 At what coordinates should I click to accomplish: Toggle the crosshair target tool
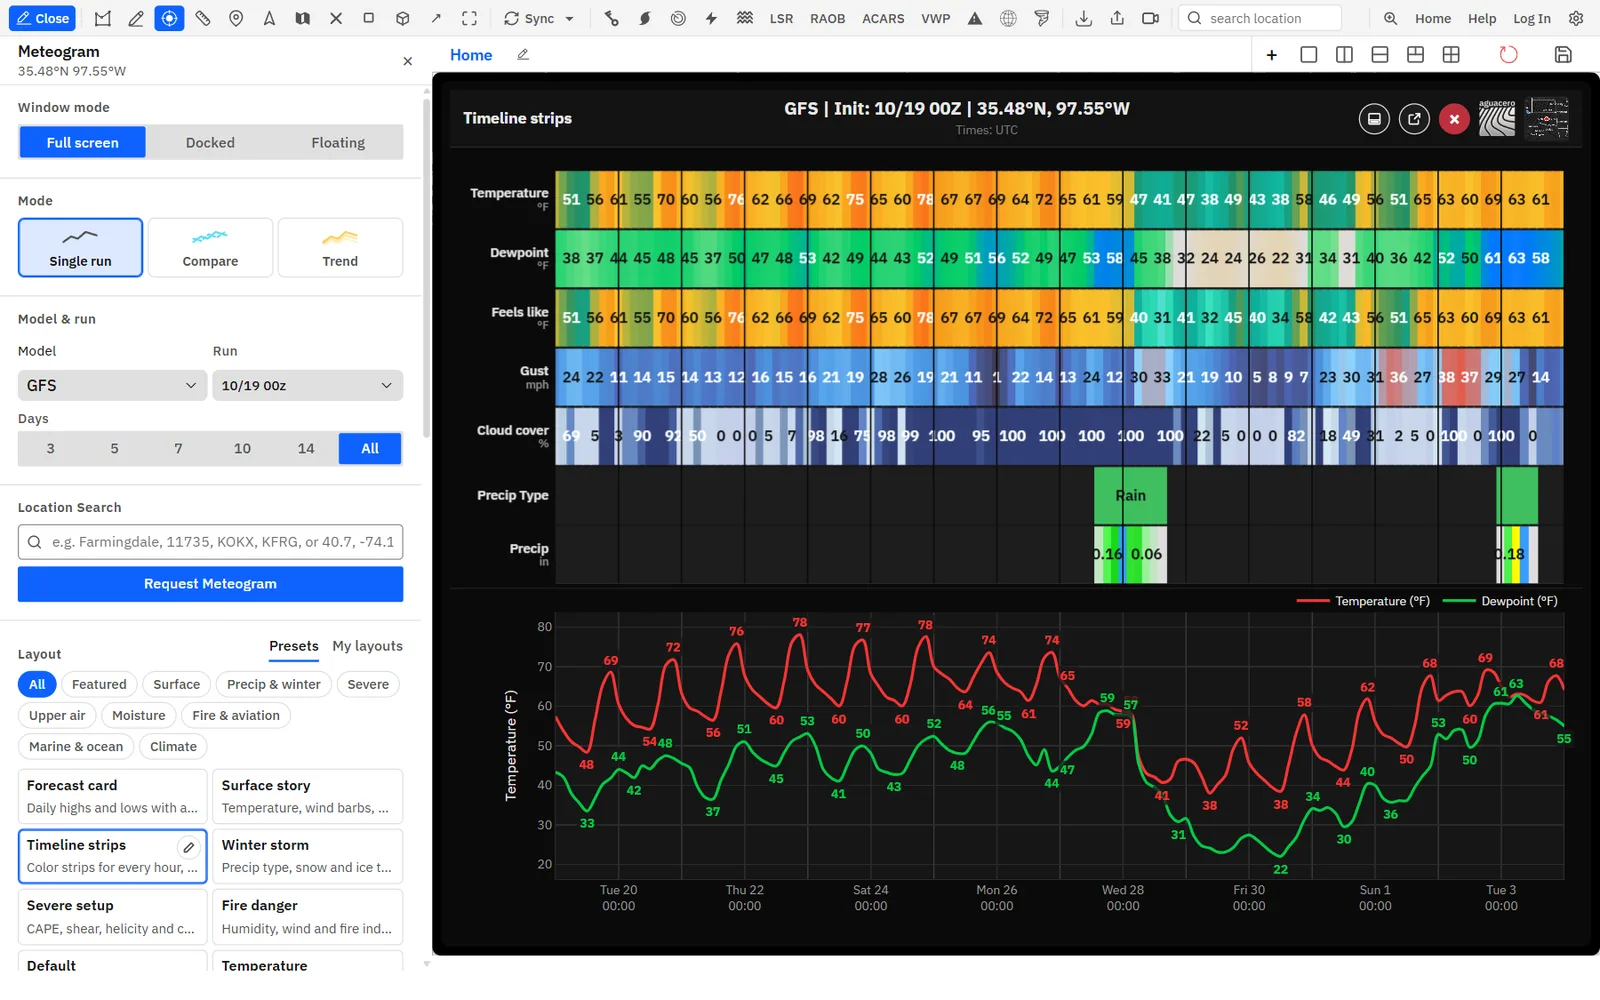click(x=169, y=18)
